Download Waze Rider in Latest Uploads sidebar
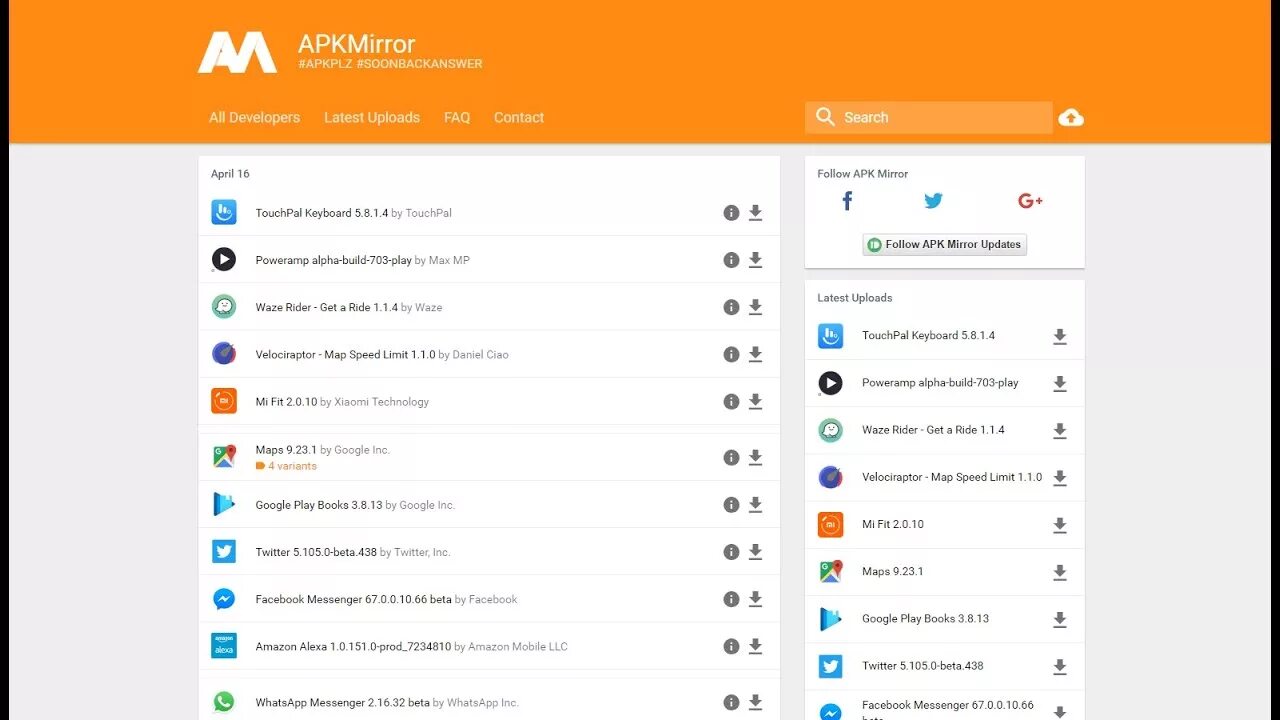The width and height of the screenshot is (1280, 720). (x=1060, y=431)
